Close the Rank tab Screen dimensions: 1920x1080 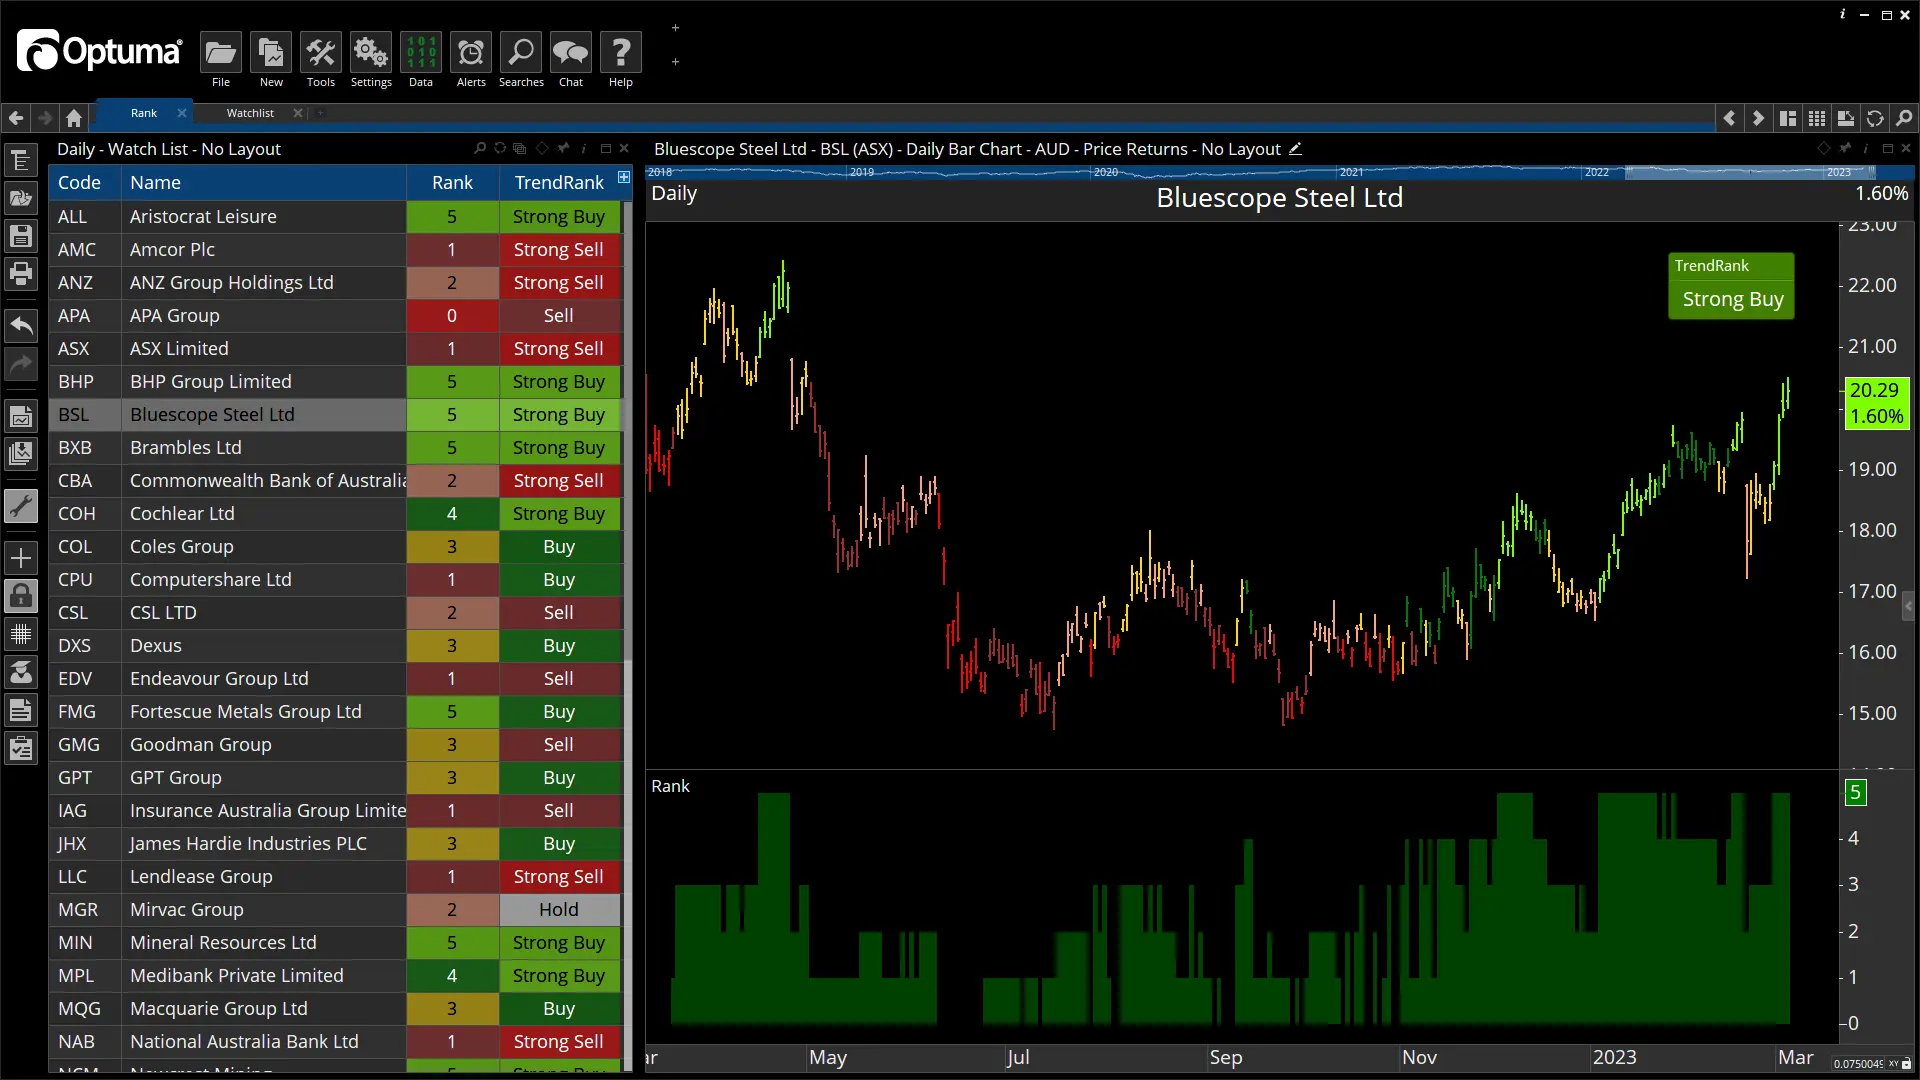click(182, 113)
